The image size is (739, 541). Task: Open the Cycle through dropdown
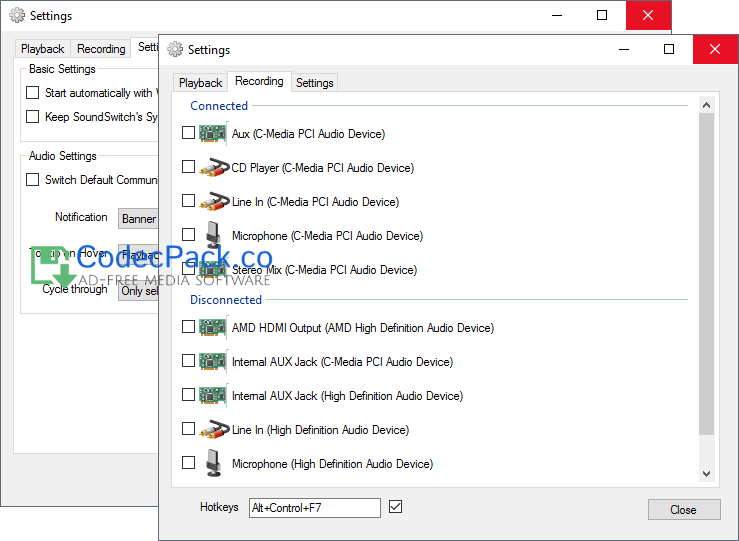point(138,291)
